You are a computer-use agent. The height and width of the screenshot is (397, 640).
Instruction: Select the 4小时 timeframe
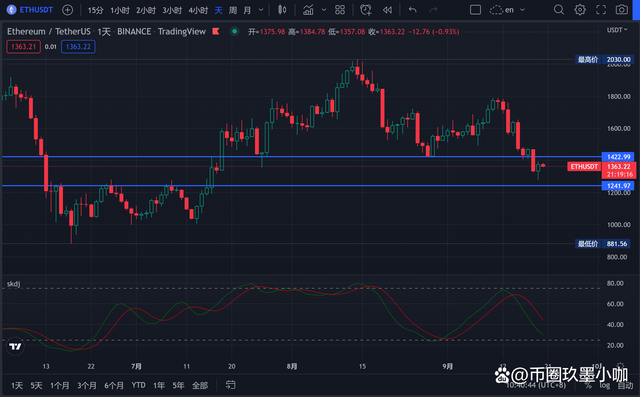coord(198,10)
